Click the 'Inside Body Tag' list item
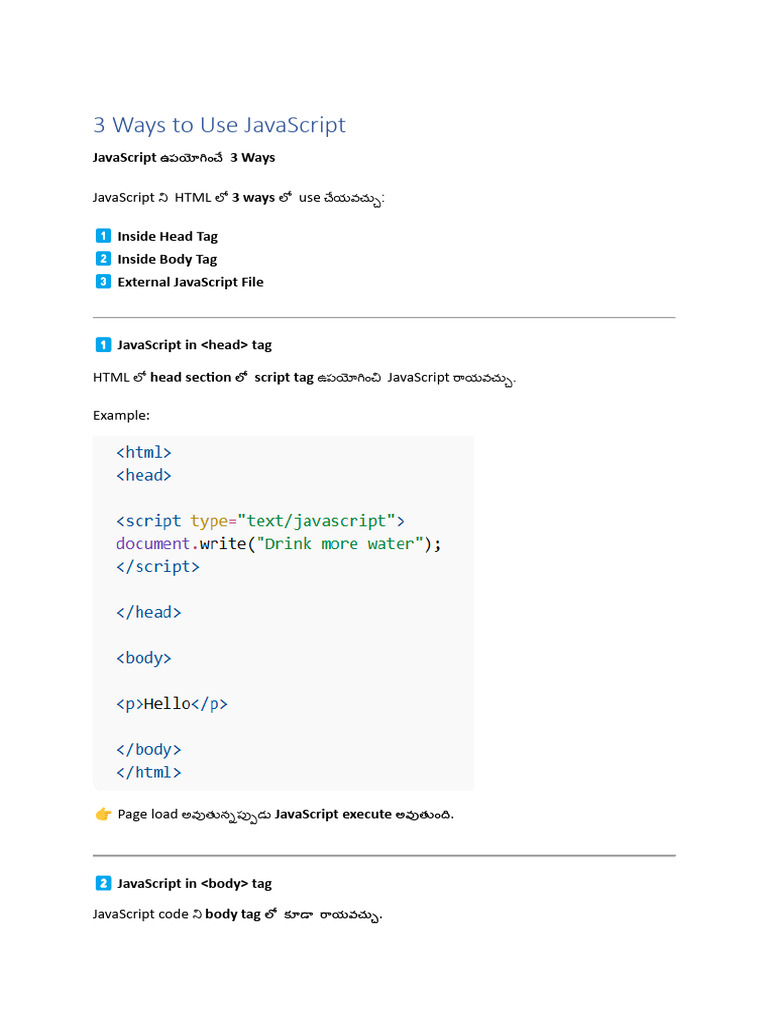 point(167,259)
